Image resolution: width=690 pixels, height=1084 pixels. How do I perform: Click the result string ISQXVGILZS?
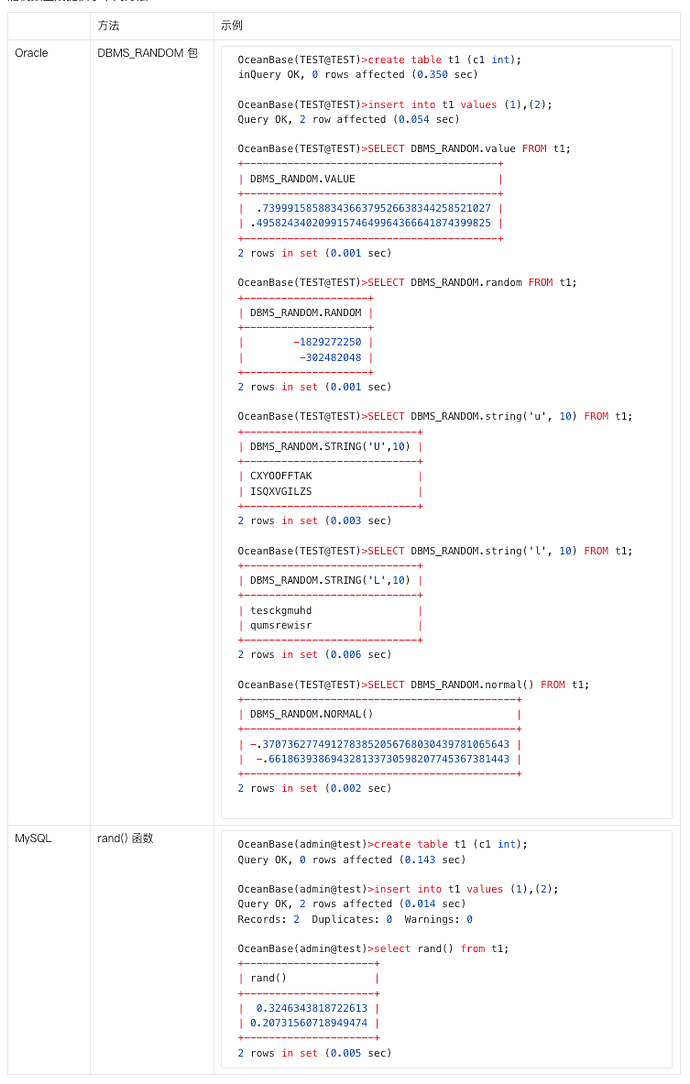click(x=281, y=492)
